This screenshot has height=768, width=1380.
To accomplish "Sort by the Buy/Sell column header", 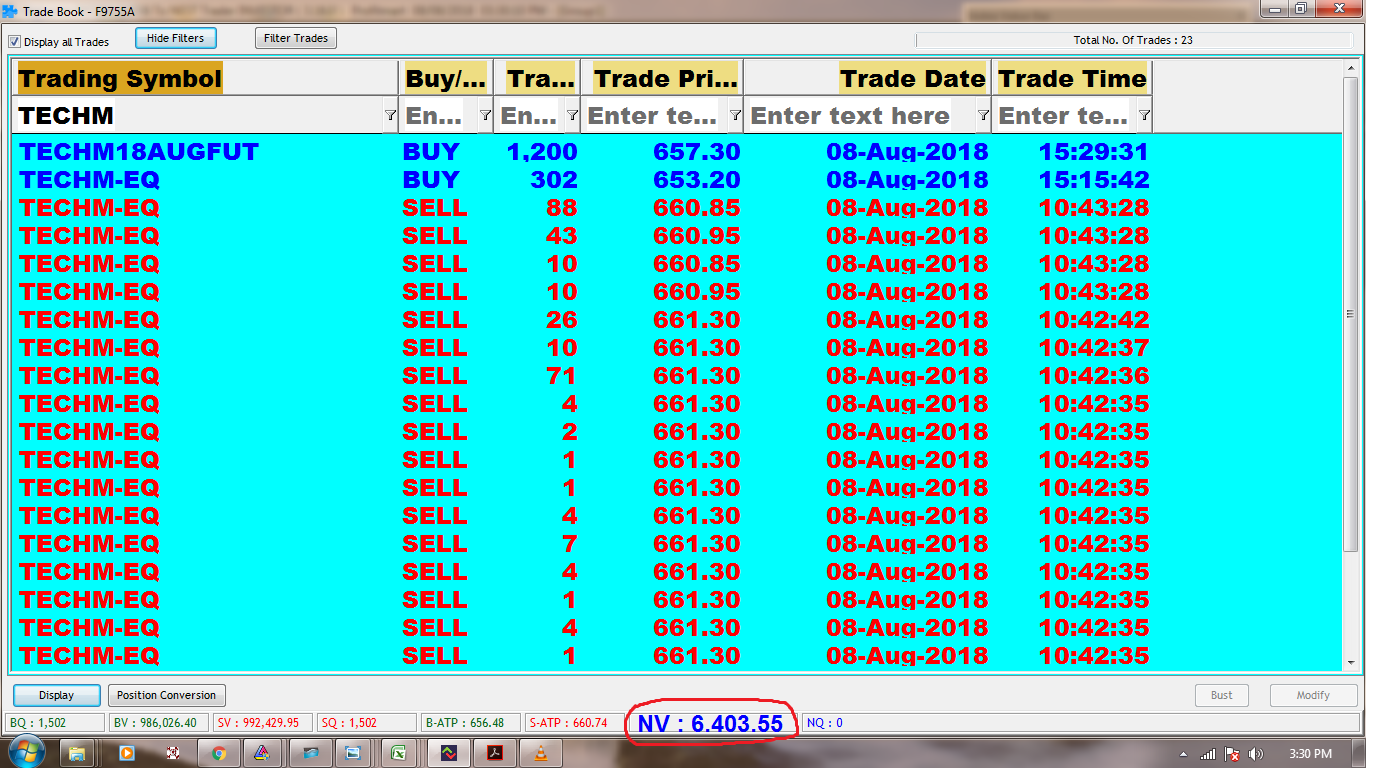I will click(445, 78).
